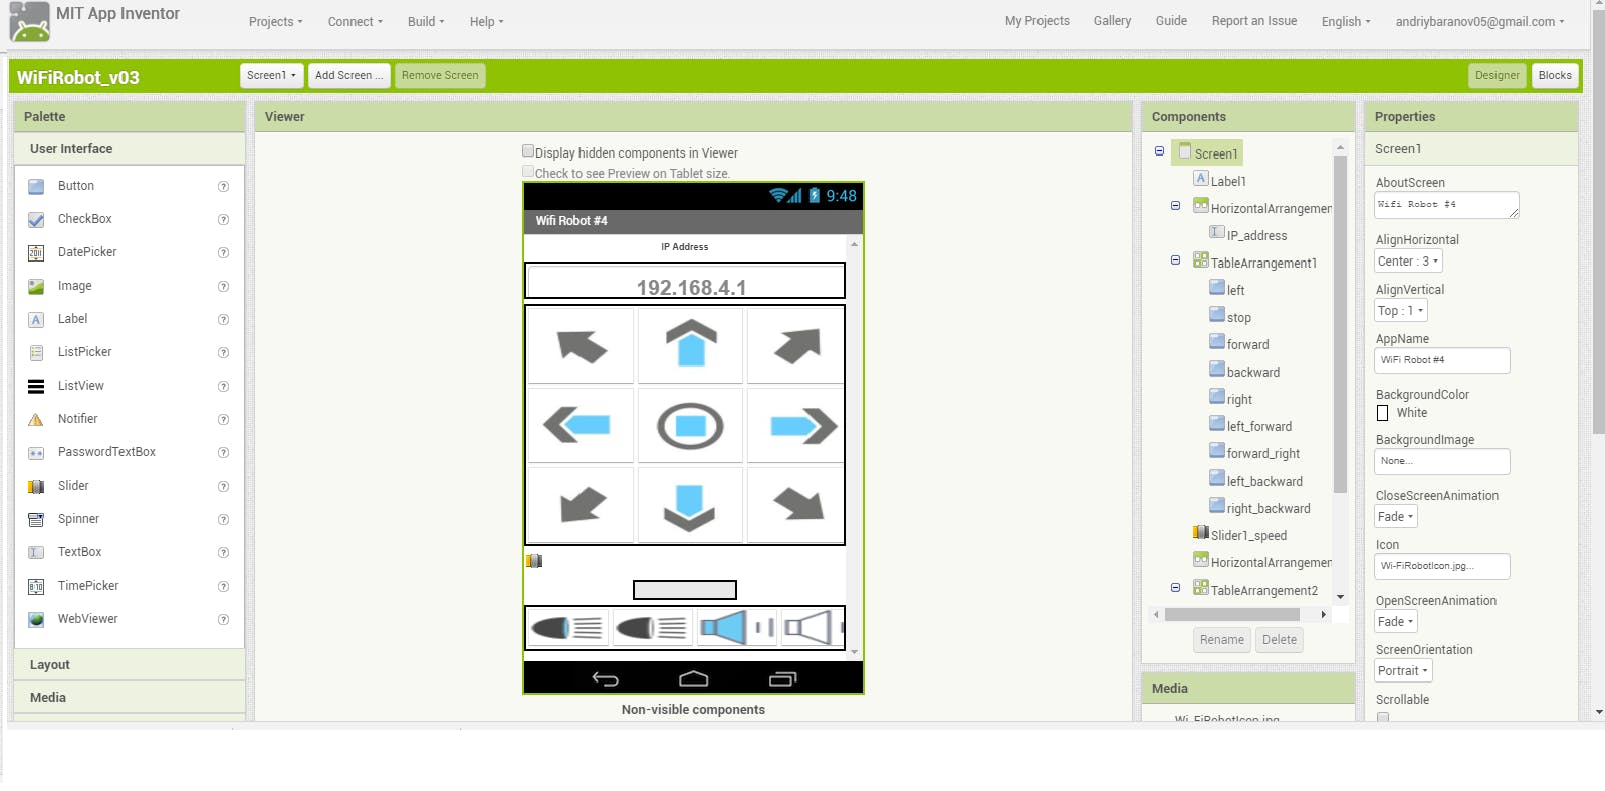Click the up-right arrow in phone preview

[x=796, y=346]
